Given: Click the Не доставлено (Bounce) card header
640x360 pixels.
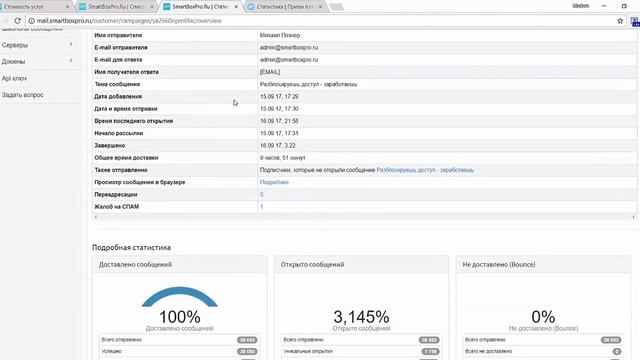Looking at the screenshot, I should point(543,264).
